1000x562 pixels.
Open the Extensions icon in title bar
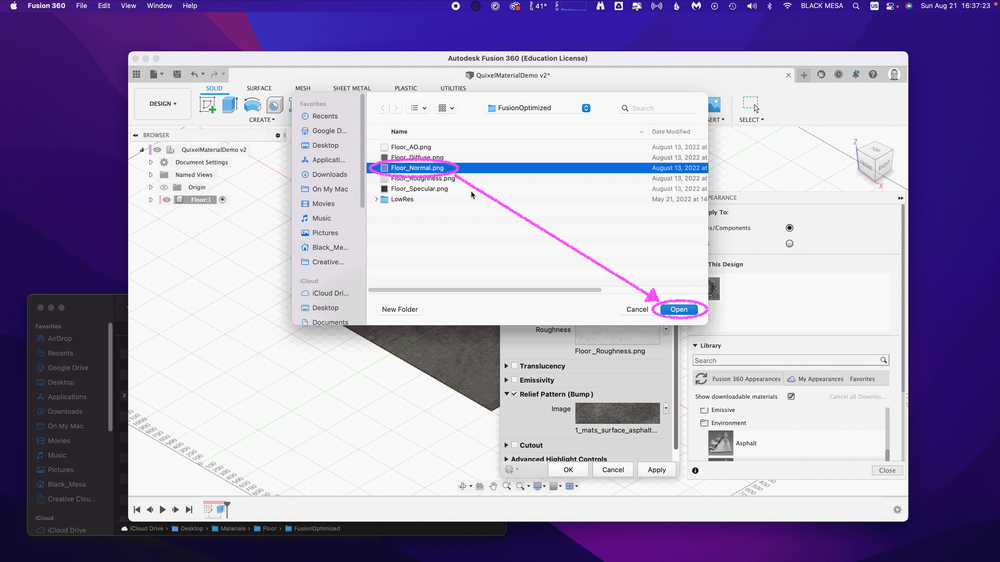pos(821,75)
